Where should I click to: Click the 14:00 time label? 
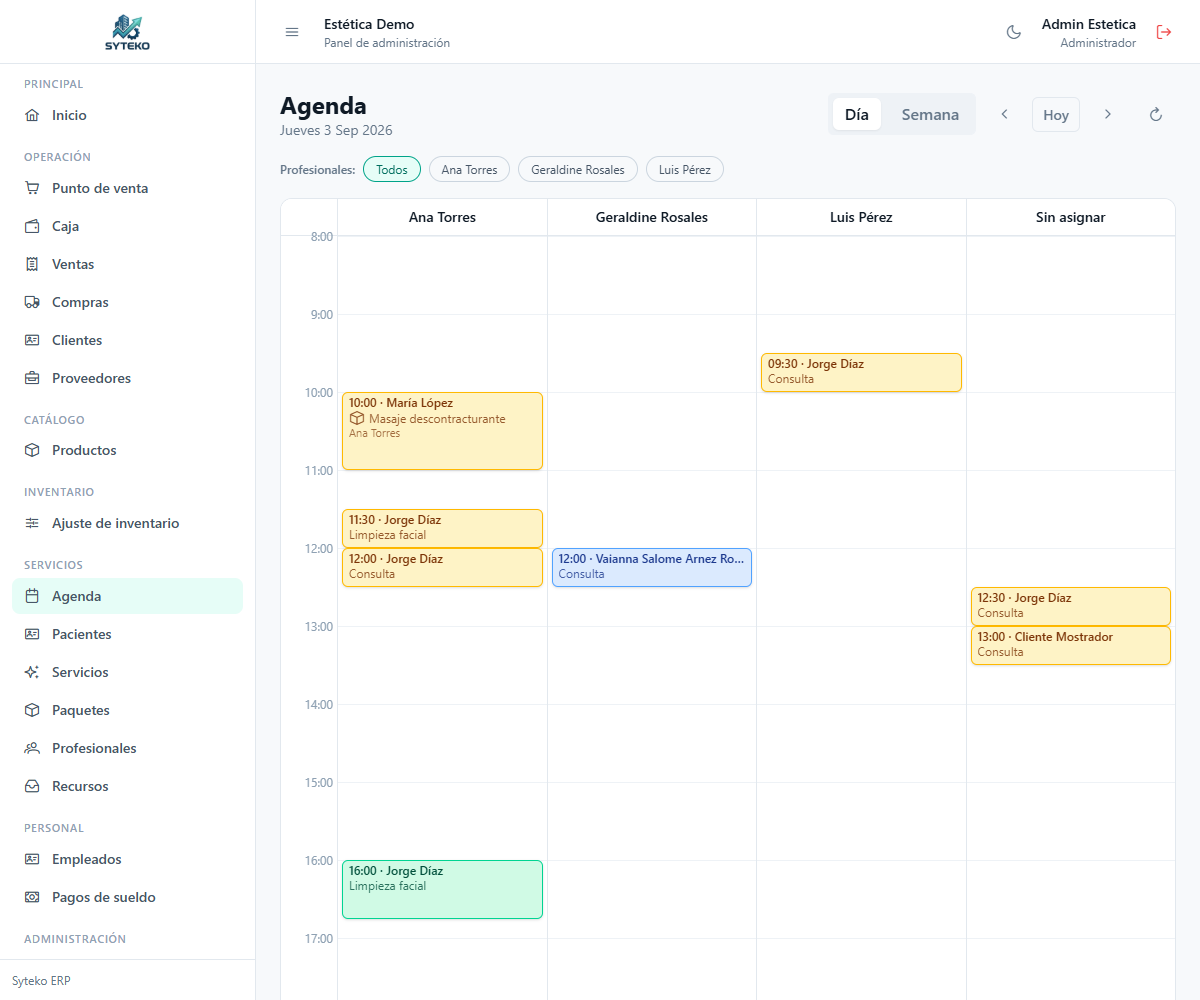coord(317,704)
